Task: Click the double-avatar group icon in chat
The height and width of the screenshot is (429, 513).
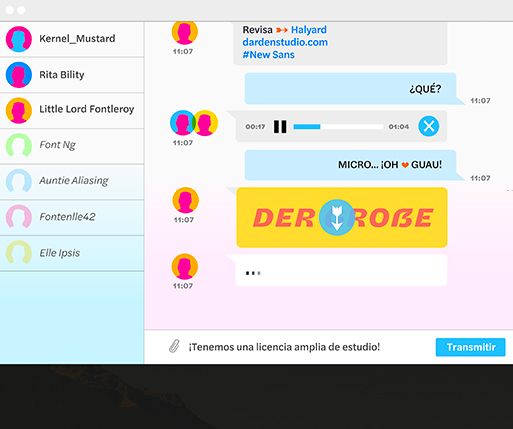Action: [194, 123]
